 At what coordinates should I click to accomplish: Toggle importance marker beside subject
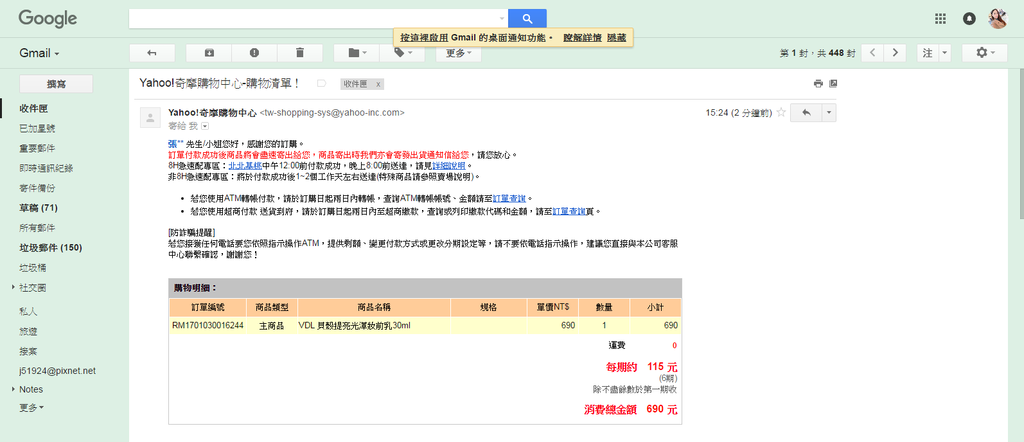pyautogui.click(x=321, y=84)
